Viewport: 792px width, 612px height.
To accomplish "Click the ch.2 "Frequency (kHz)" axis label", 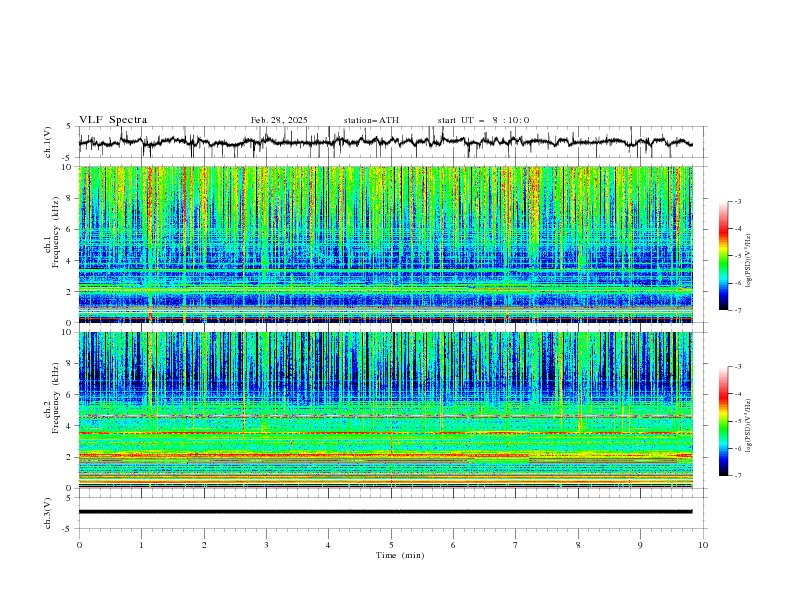I will pyautogui.click(x=56, y=398).
